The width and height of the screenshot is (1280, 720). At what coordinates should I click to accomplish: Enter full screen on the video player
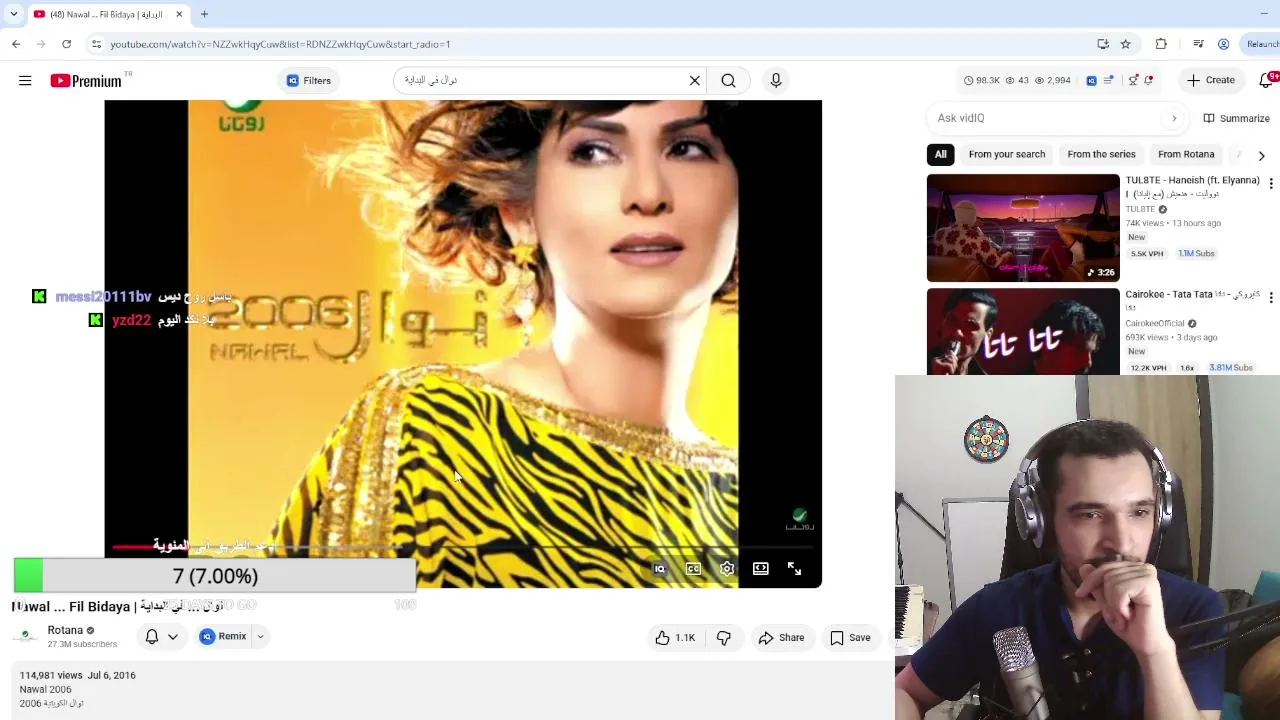794,568
